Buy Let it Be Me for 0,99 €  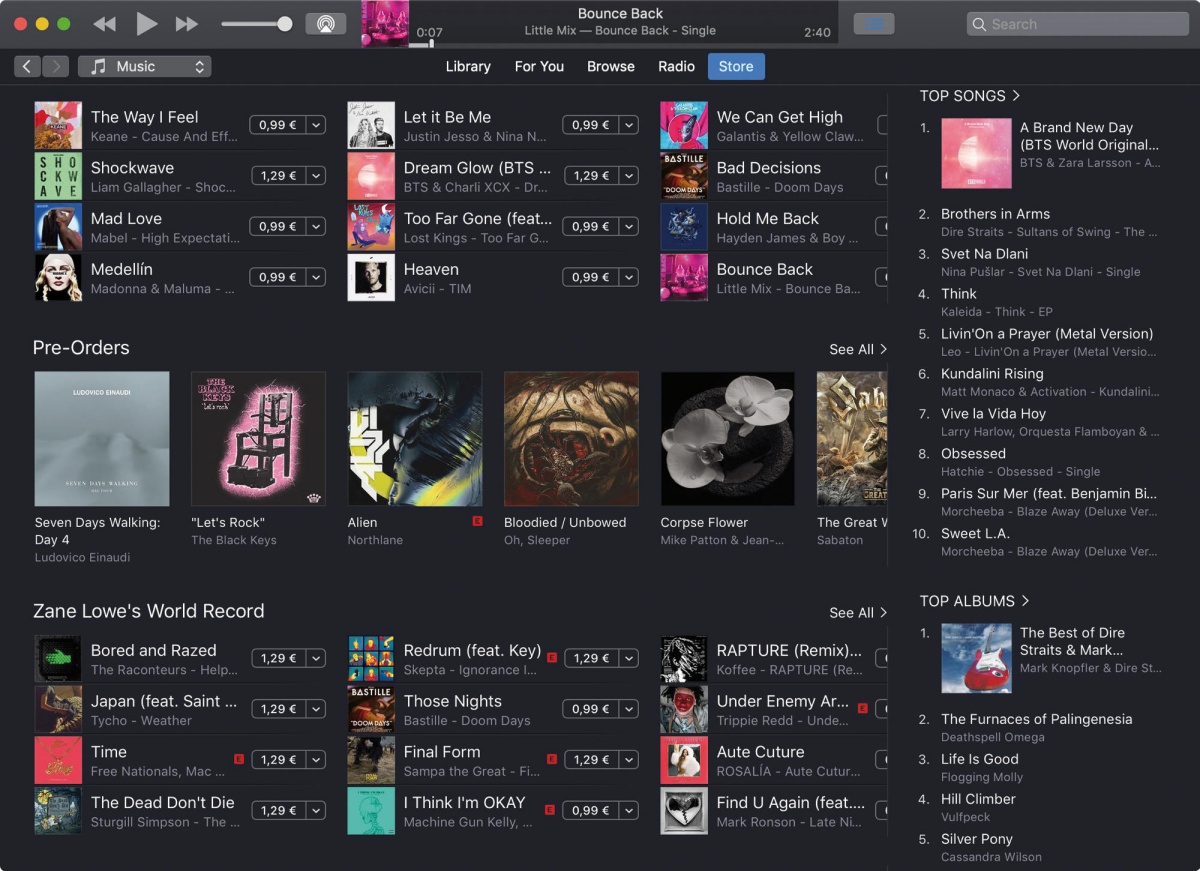pos(590,125)
